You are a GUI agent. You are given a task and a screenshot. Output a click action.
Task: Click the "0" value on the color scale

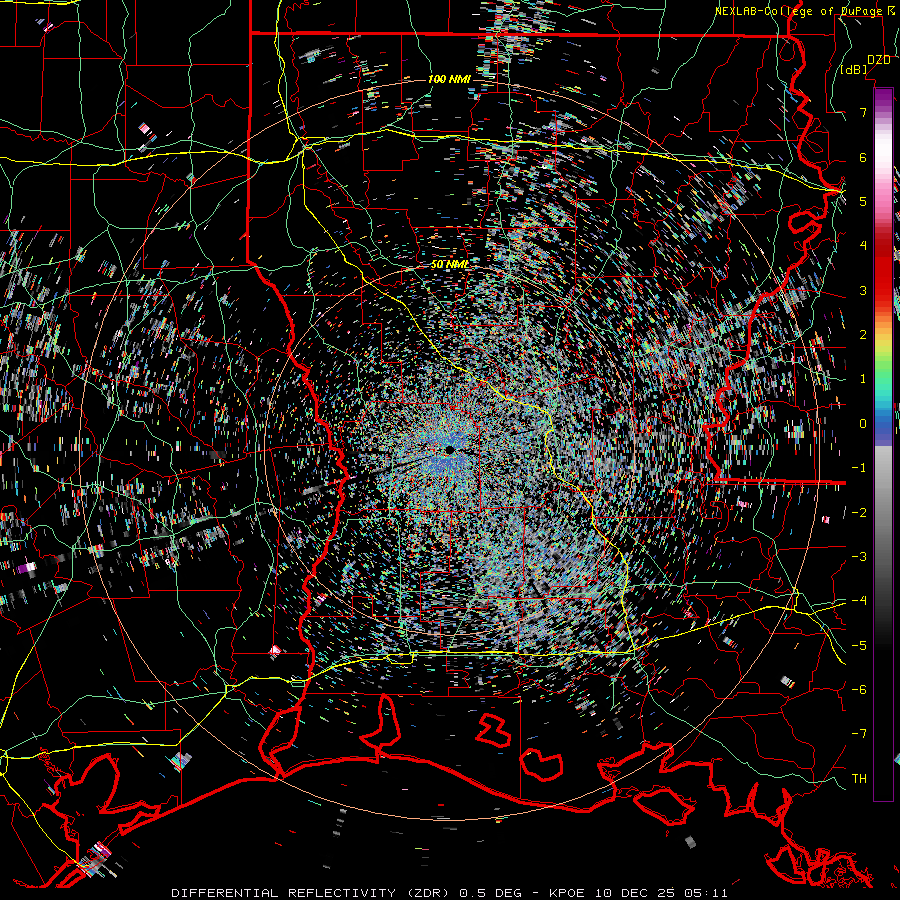[x=863, y=424]
